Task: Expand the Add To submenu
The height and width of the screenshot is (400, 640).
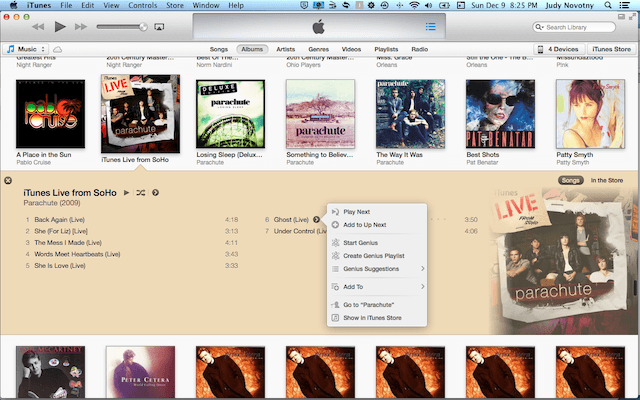Action: pos(377,287)
